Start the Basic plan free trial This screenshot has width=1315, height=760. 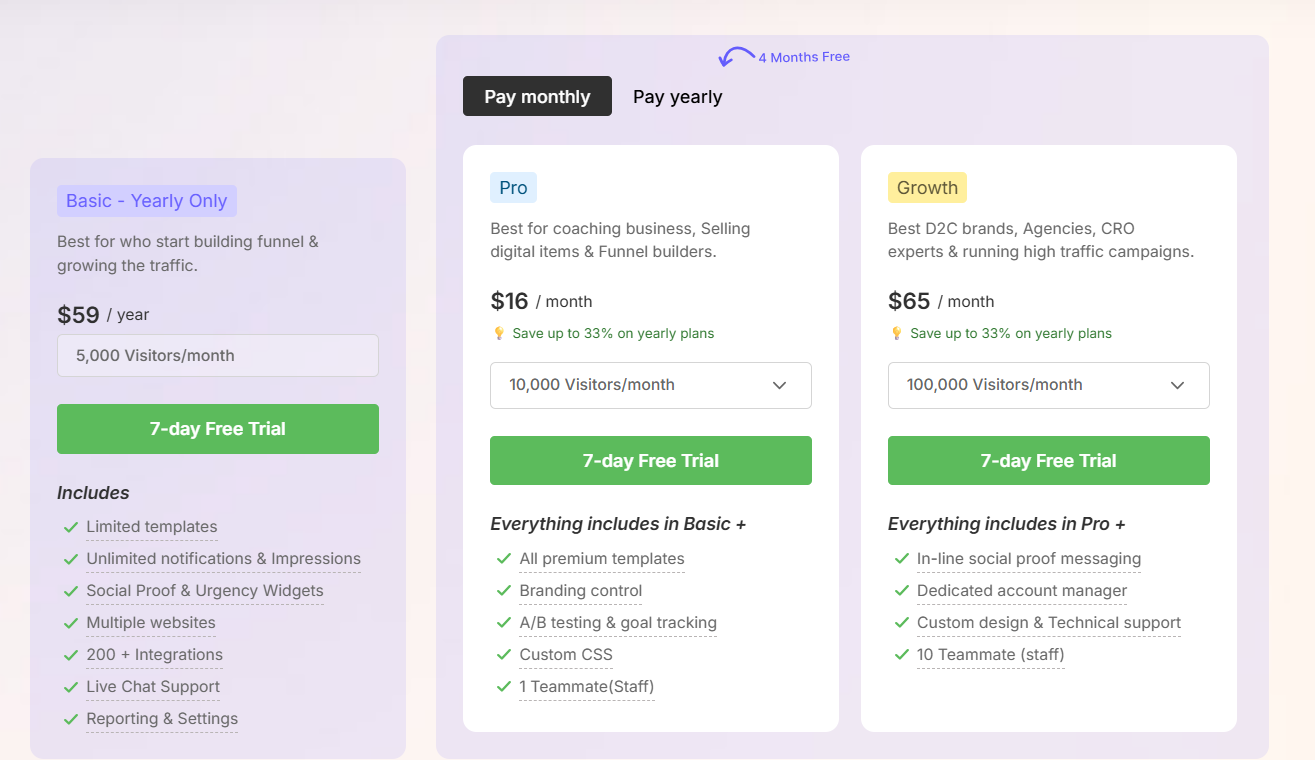pyautogui.click(x=217, y=428)
